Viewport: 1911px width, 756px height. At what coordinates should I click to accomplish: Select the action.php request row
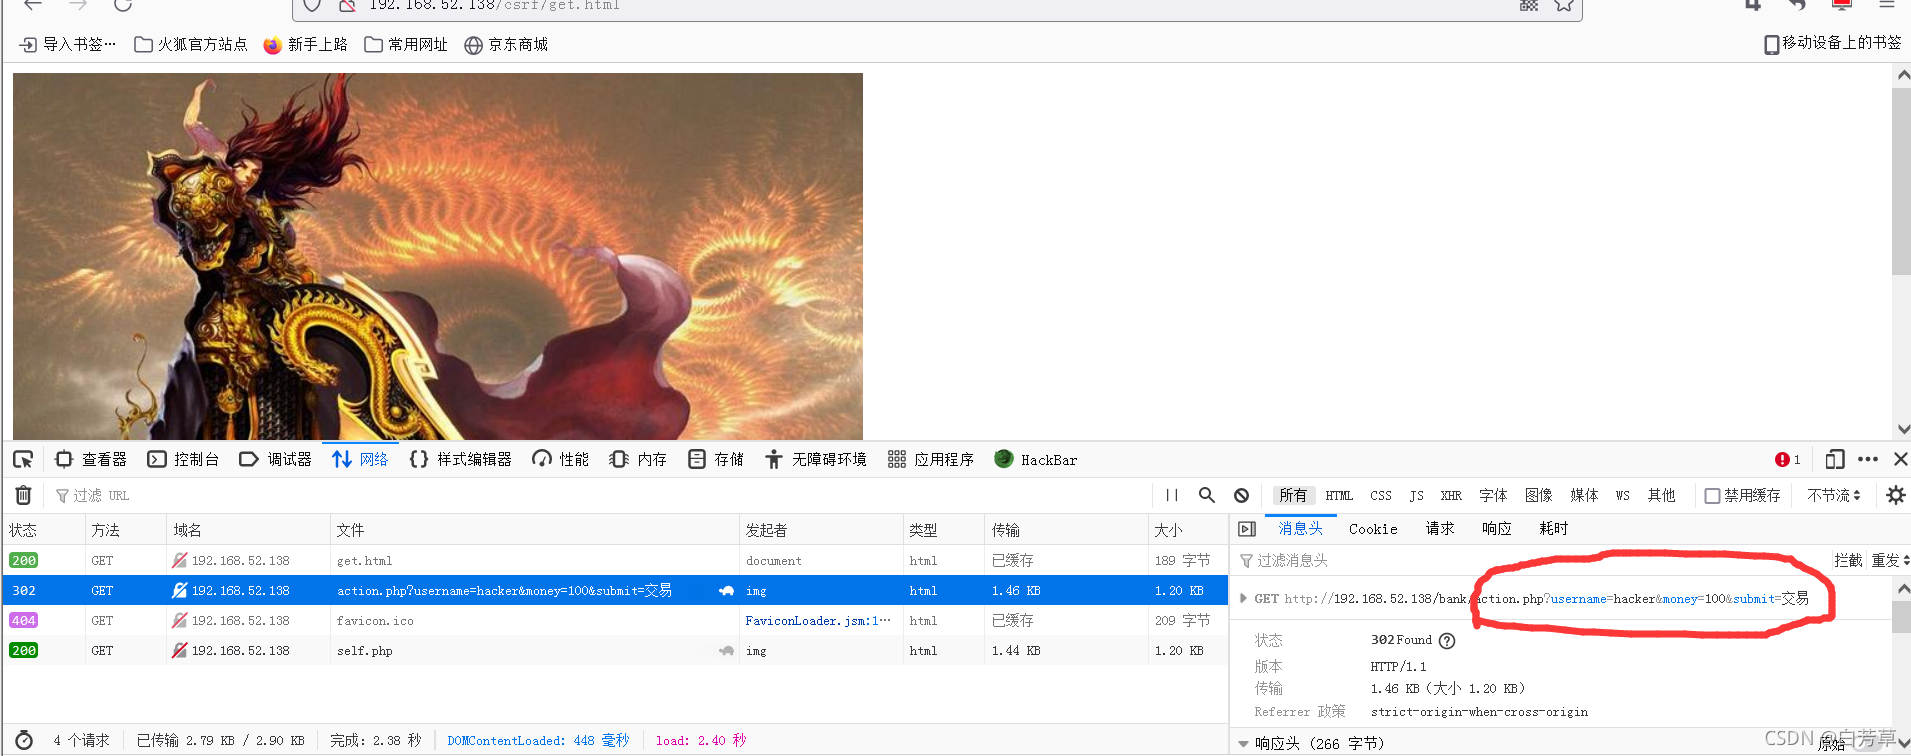(615, 590)
